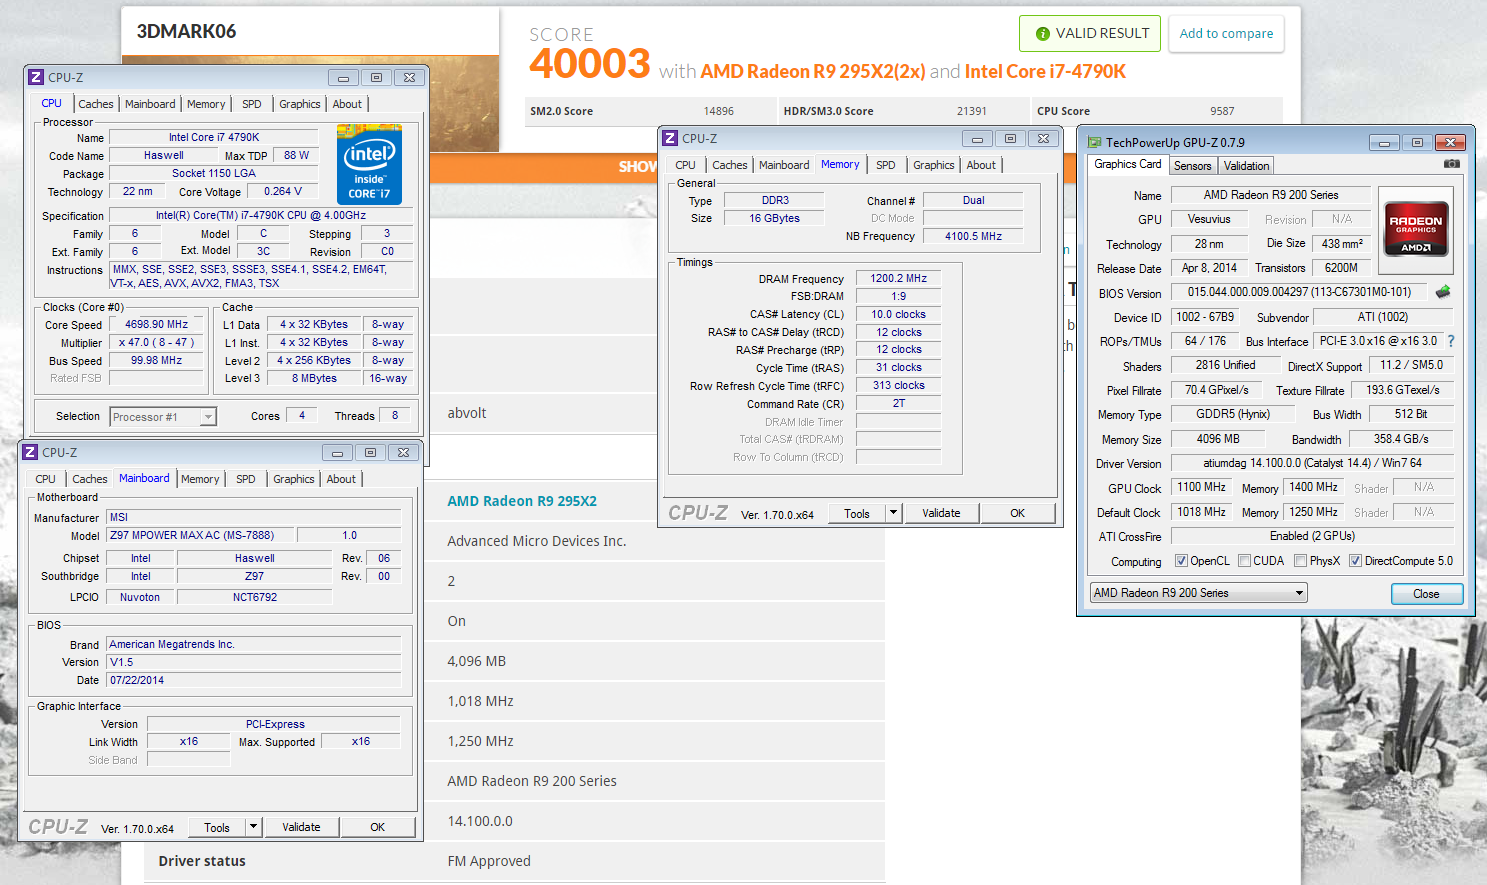The height and width of the screenshot is (885, 1487).
Task: Click the Close button in GPU-Z
Action: tap(1426, 594)
